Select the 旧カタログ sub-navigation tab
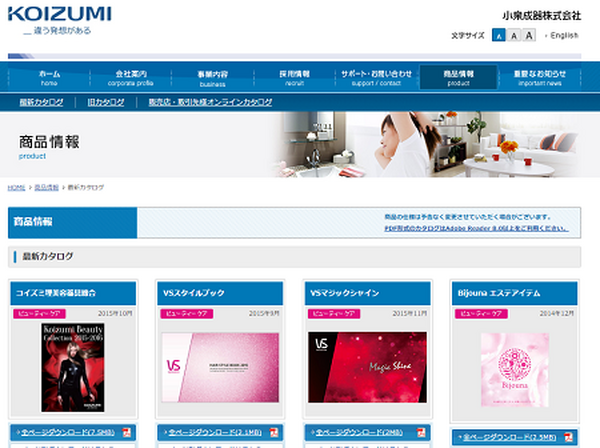Viewport: 600px width, 448px height. [105, 102]
